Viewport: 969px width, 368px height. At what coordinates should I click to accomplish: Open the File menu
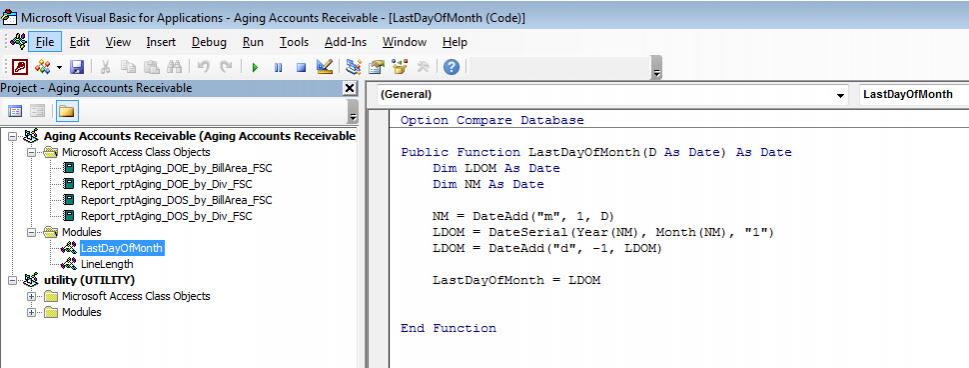[44, 42]
